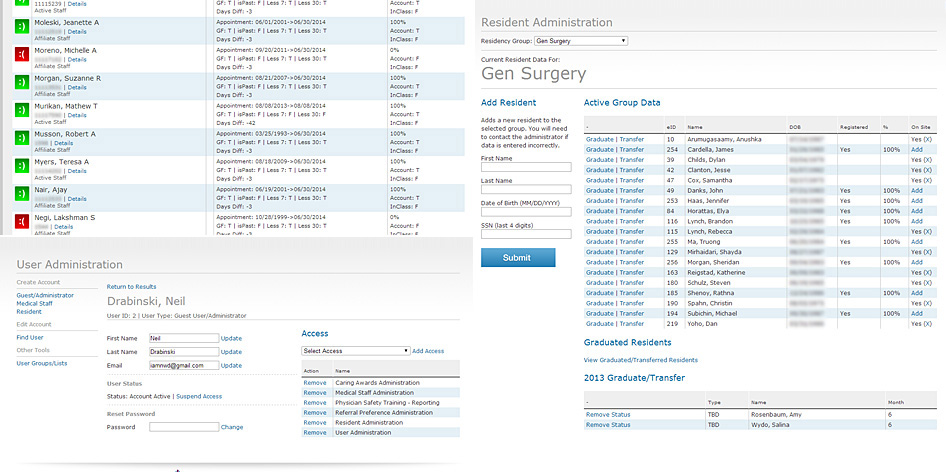Open the Residency Group dropdown
Image resolution: width=946 pixels, height=472 pixels.
coord(581,41)
